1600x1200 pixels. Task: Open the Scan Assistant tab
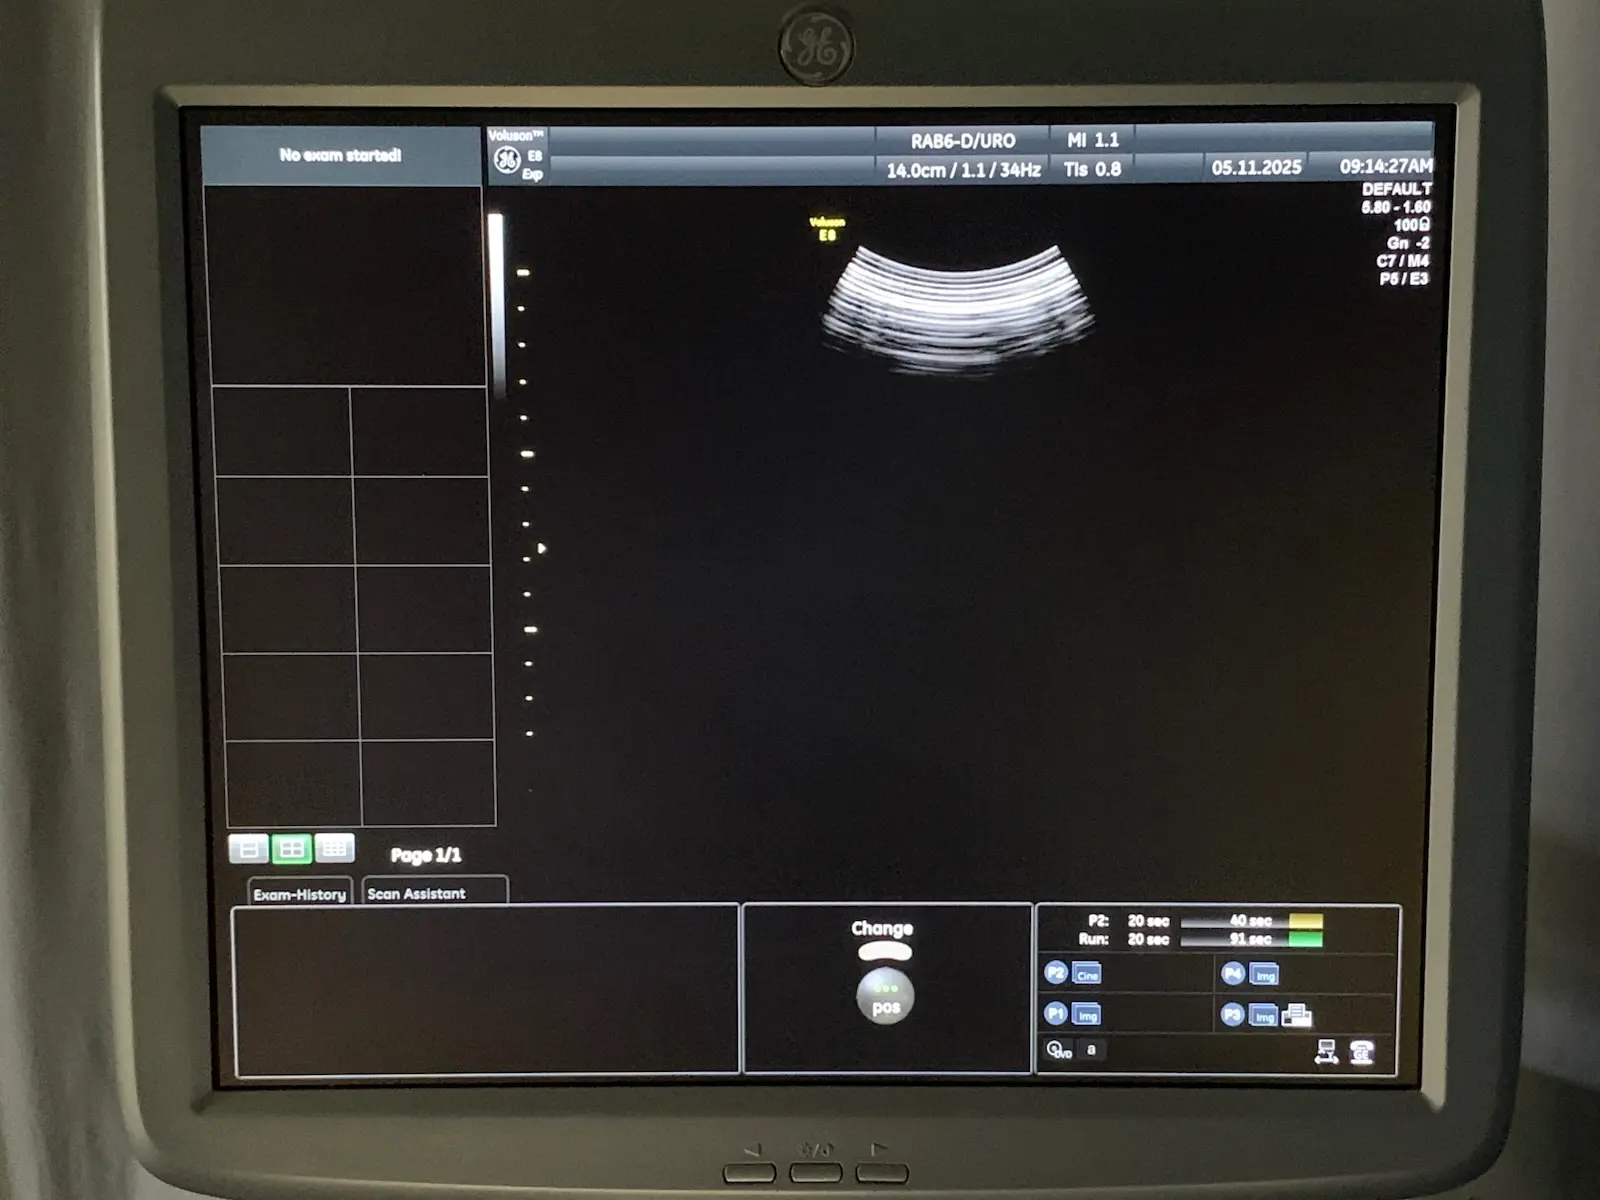click(416, 893)
